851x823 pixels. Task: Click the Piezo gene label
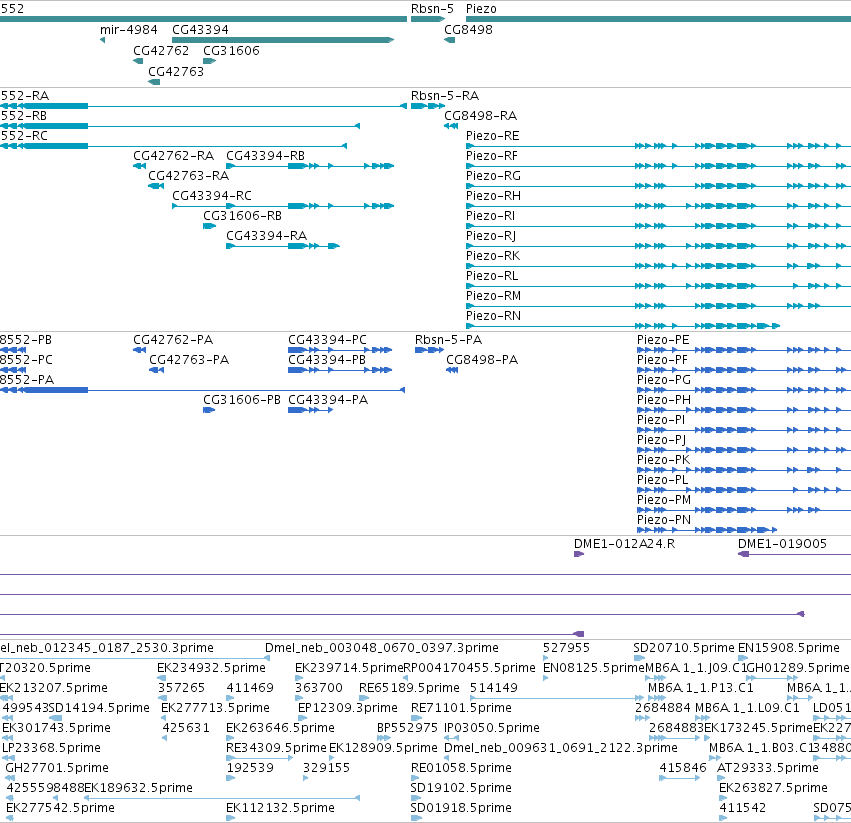481,9
